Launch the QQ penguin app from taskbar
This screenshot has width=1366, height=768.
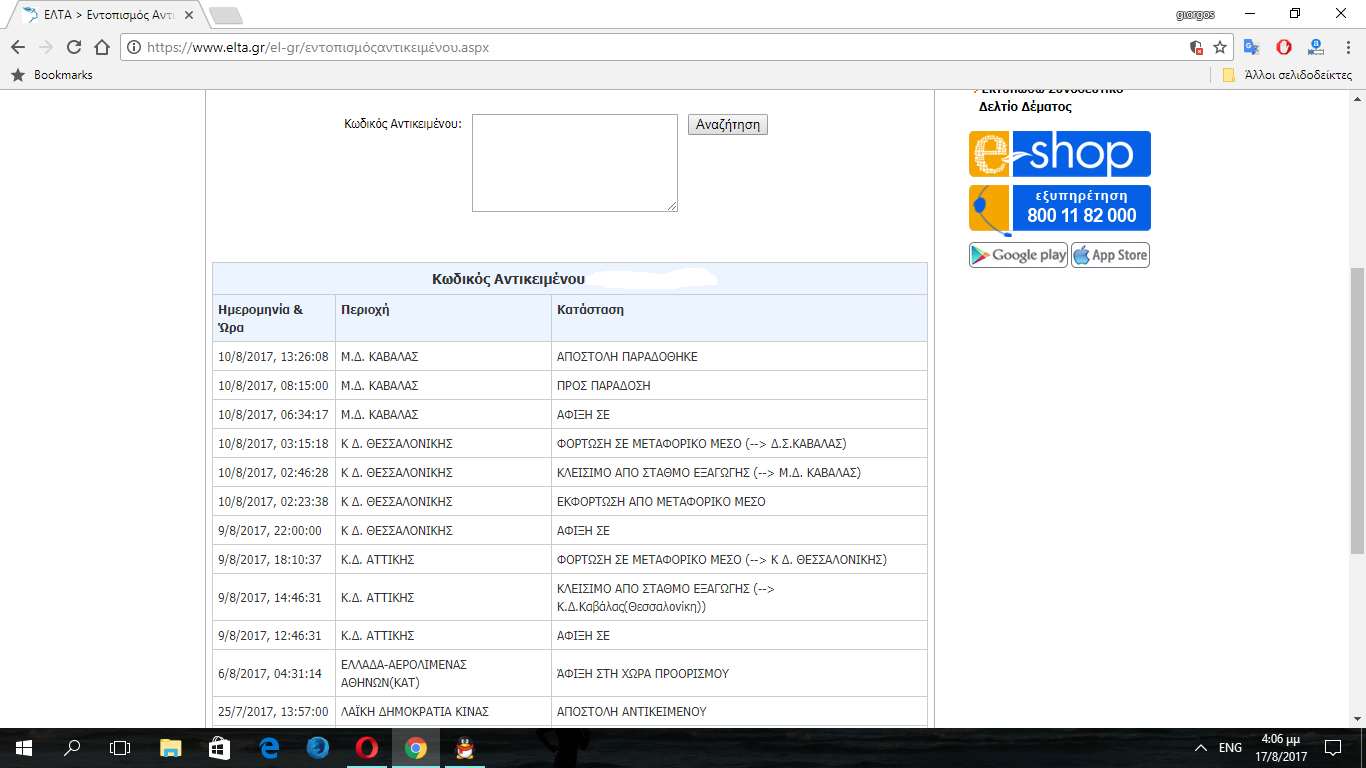coord(463,748)
